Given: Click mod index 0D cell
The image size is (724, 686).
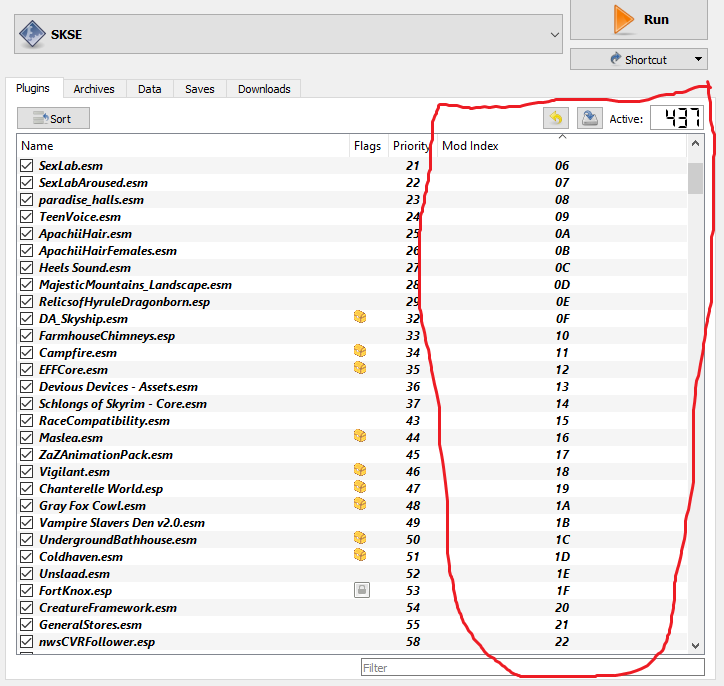Looking at the screenshot, I should pos(562,285).
